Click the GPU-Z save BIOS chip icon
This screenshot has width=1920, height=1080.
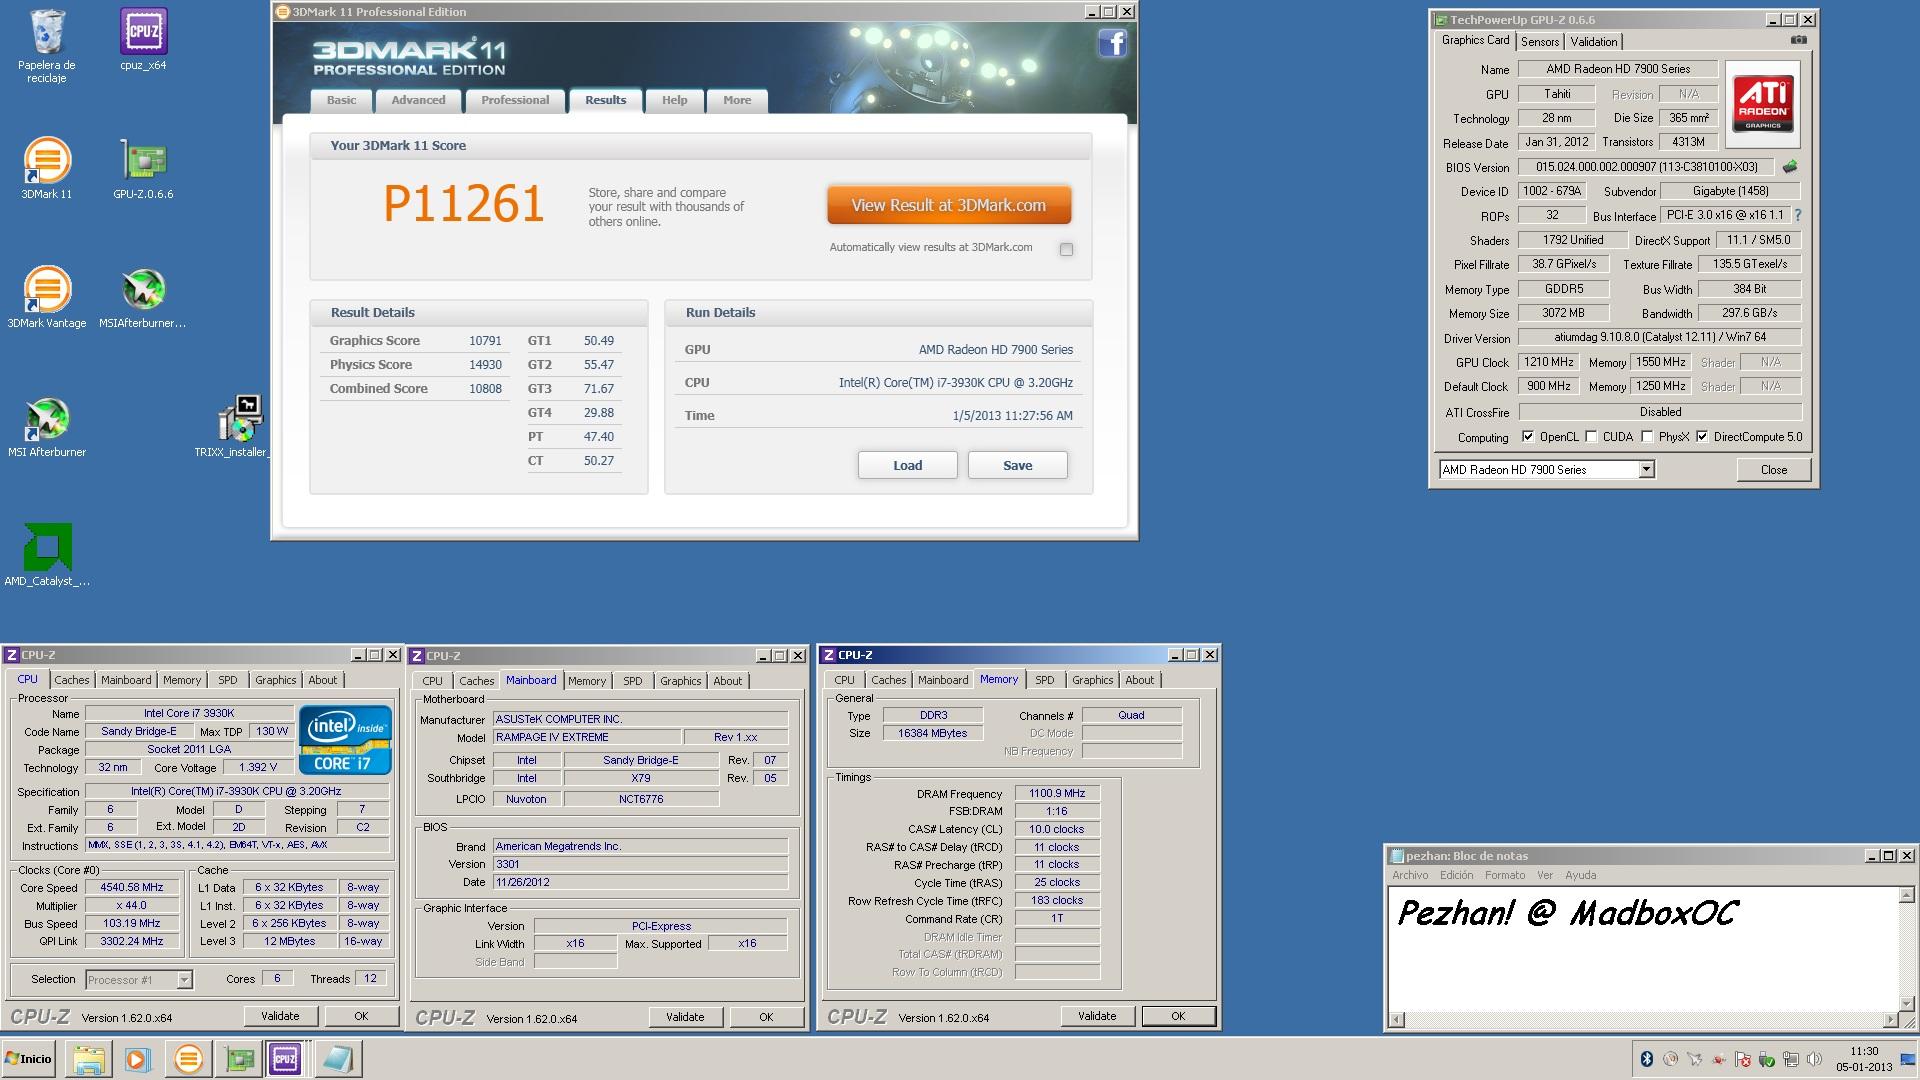(1790, 167)
